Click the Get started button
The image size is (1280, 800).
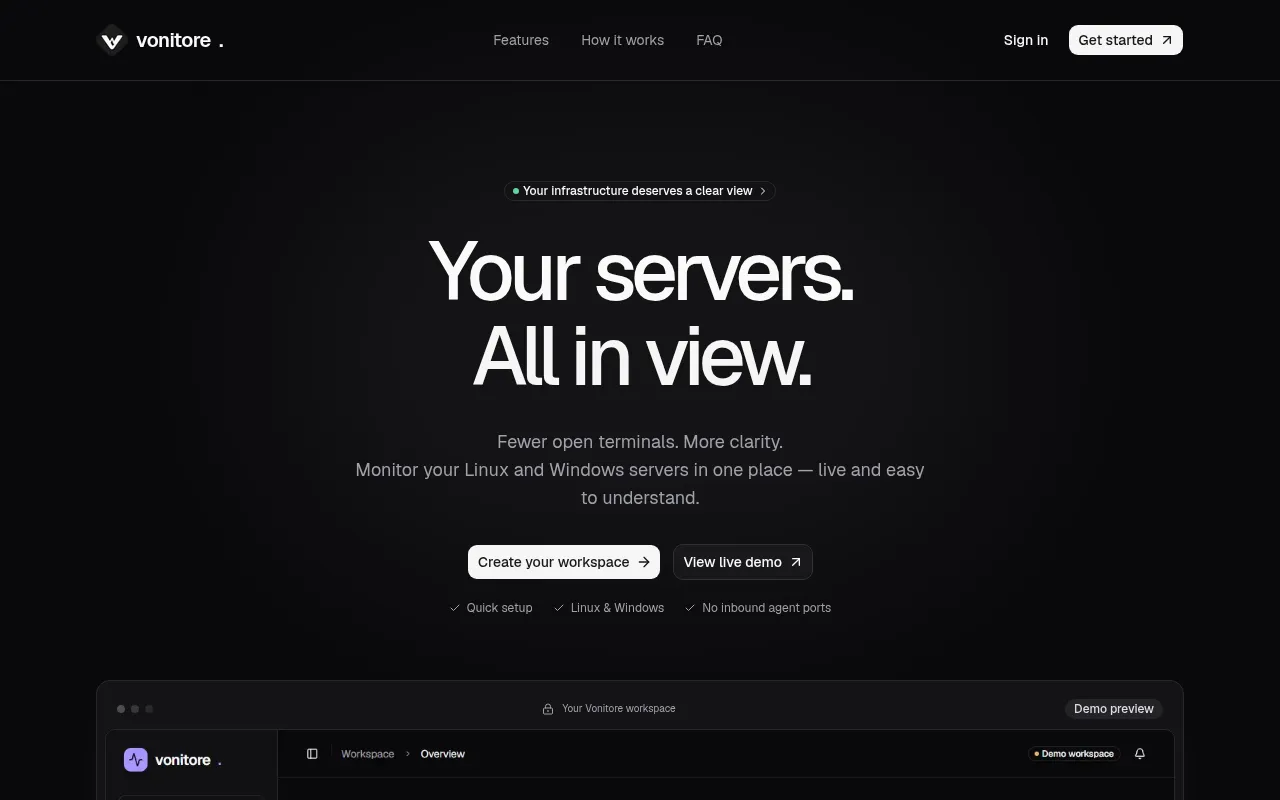click(1125, 40)
